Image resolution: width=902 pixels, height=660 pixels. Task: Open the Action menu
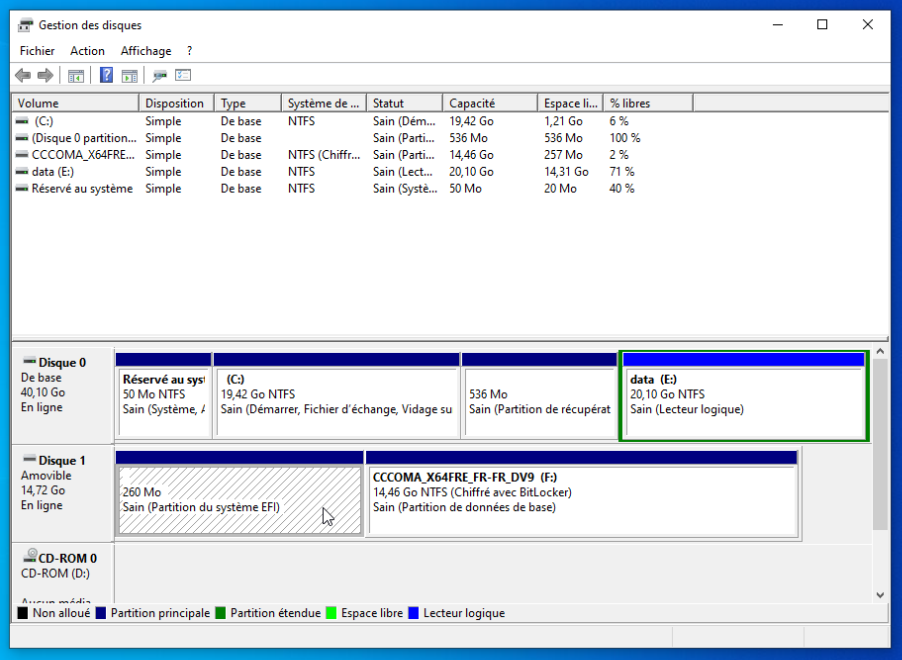87,50
